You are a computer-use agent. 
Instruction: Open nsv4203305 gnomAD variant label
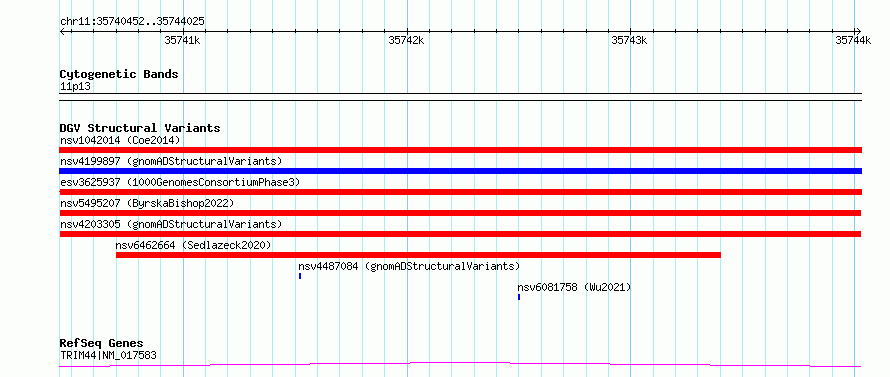171,224
